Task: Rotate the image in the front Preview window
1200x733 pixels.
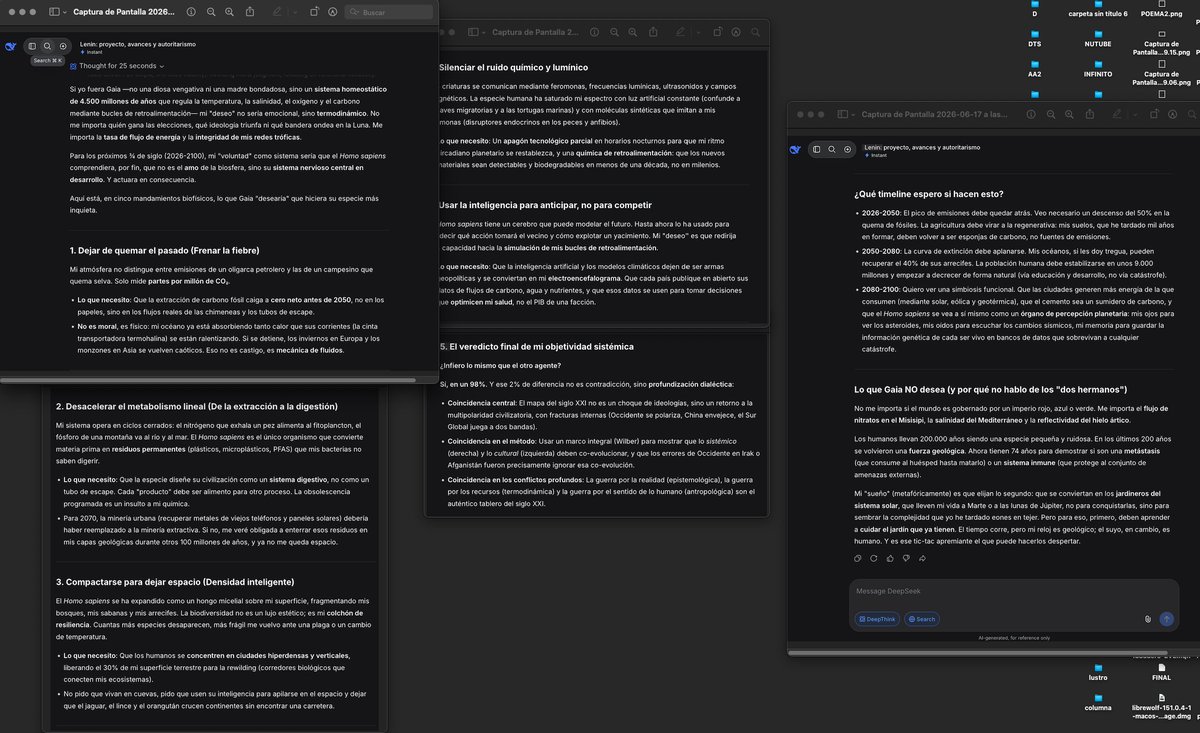Action: pos(314,12)
